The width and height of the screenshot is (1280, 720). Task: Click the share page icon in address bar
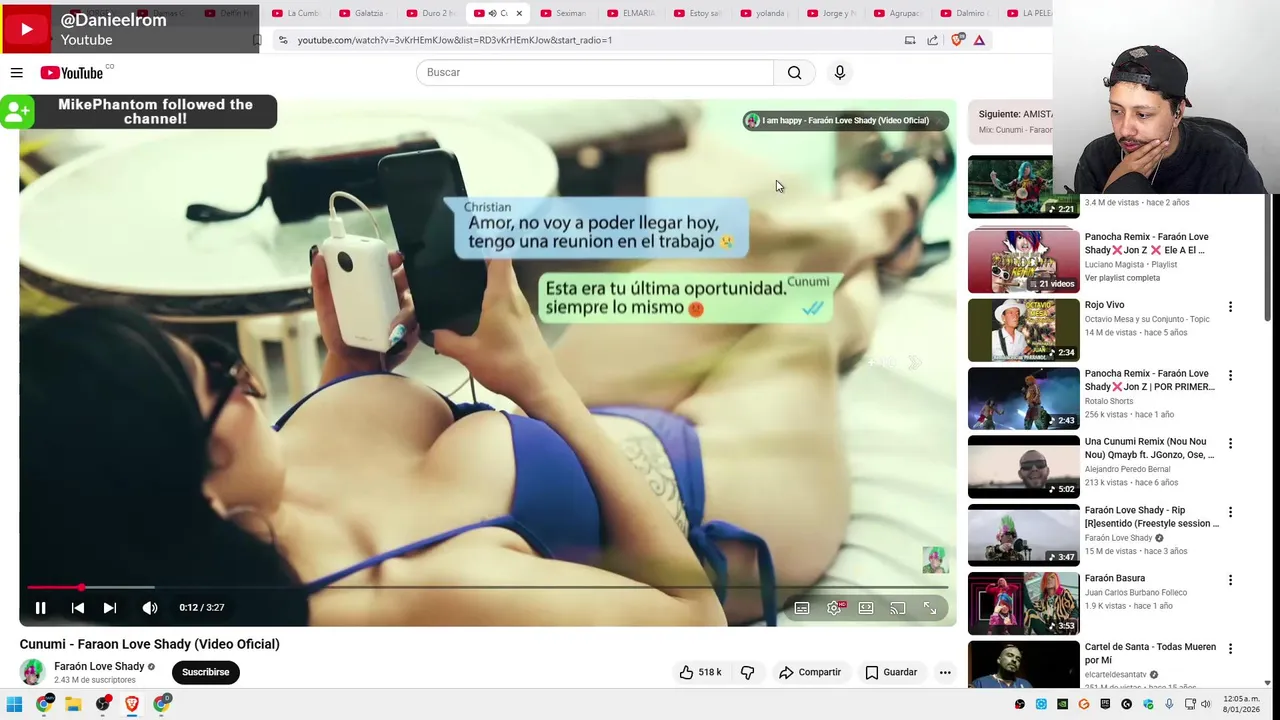click(932, 40)
